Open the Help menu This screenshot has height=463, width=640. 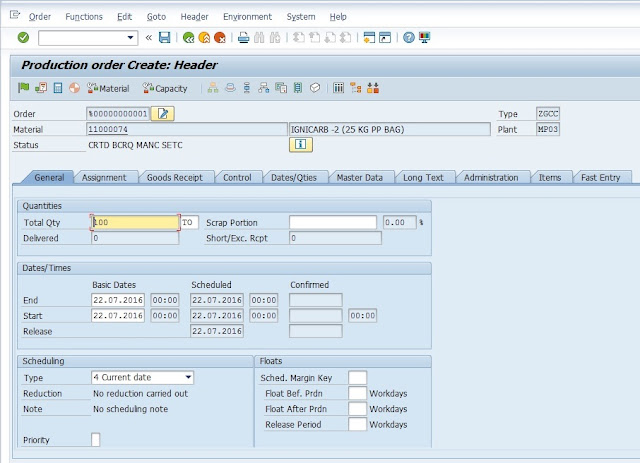338,17
